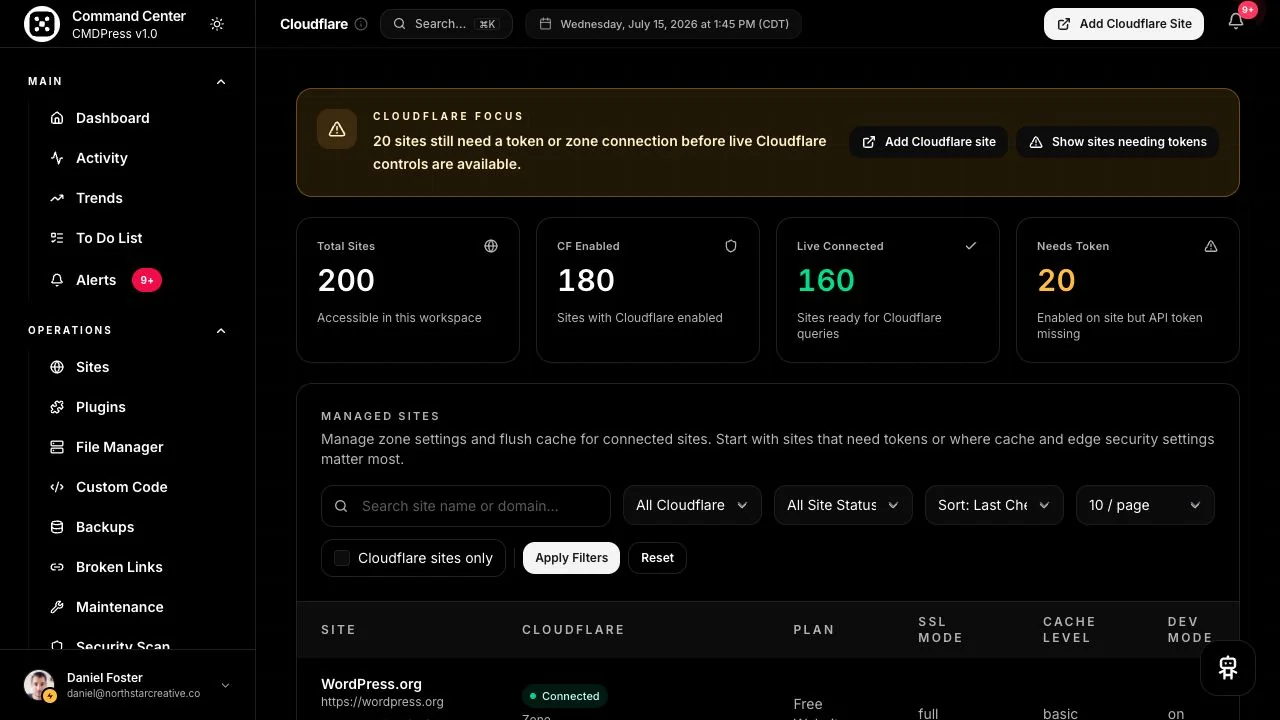Click the warning icon on Needs Token card
This screenshot has height=720, width=1280.
point(1211,246)
